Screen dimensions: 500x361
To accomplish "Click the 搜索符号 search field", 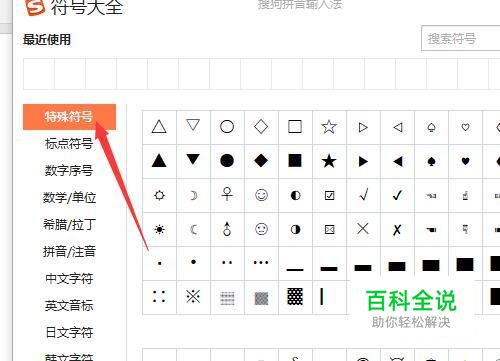I will [x=461, y=38].
